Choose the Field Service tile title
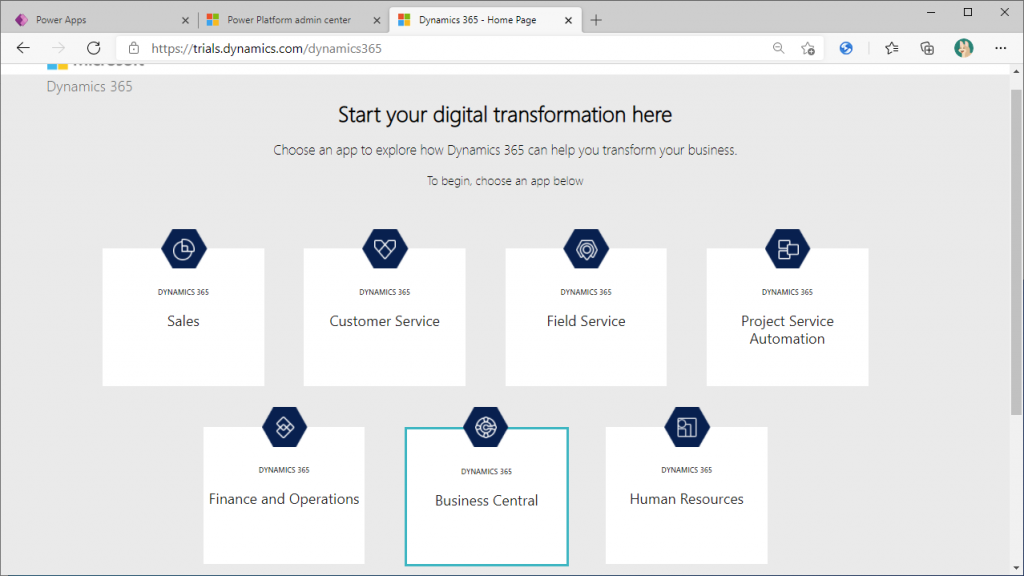 tap(586, 321)
